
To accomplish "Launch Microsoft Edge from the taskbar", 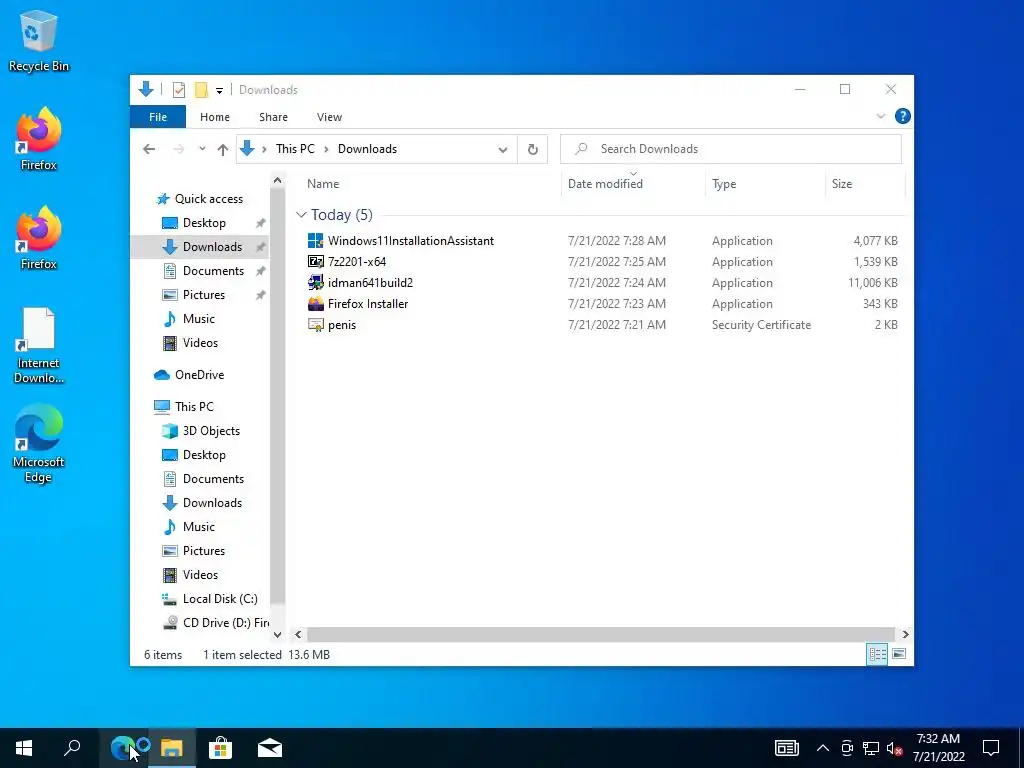I will coord(123,748).
